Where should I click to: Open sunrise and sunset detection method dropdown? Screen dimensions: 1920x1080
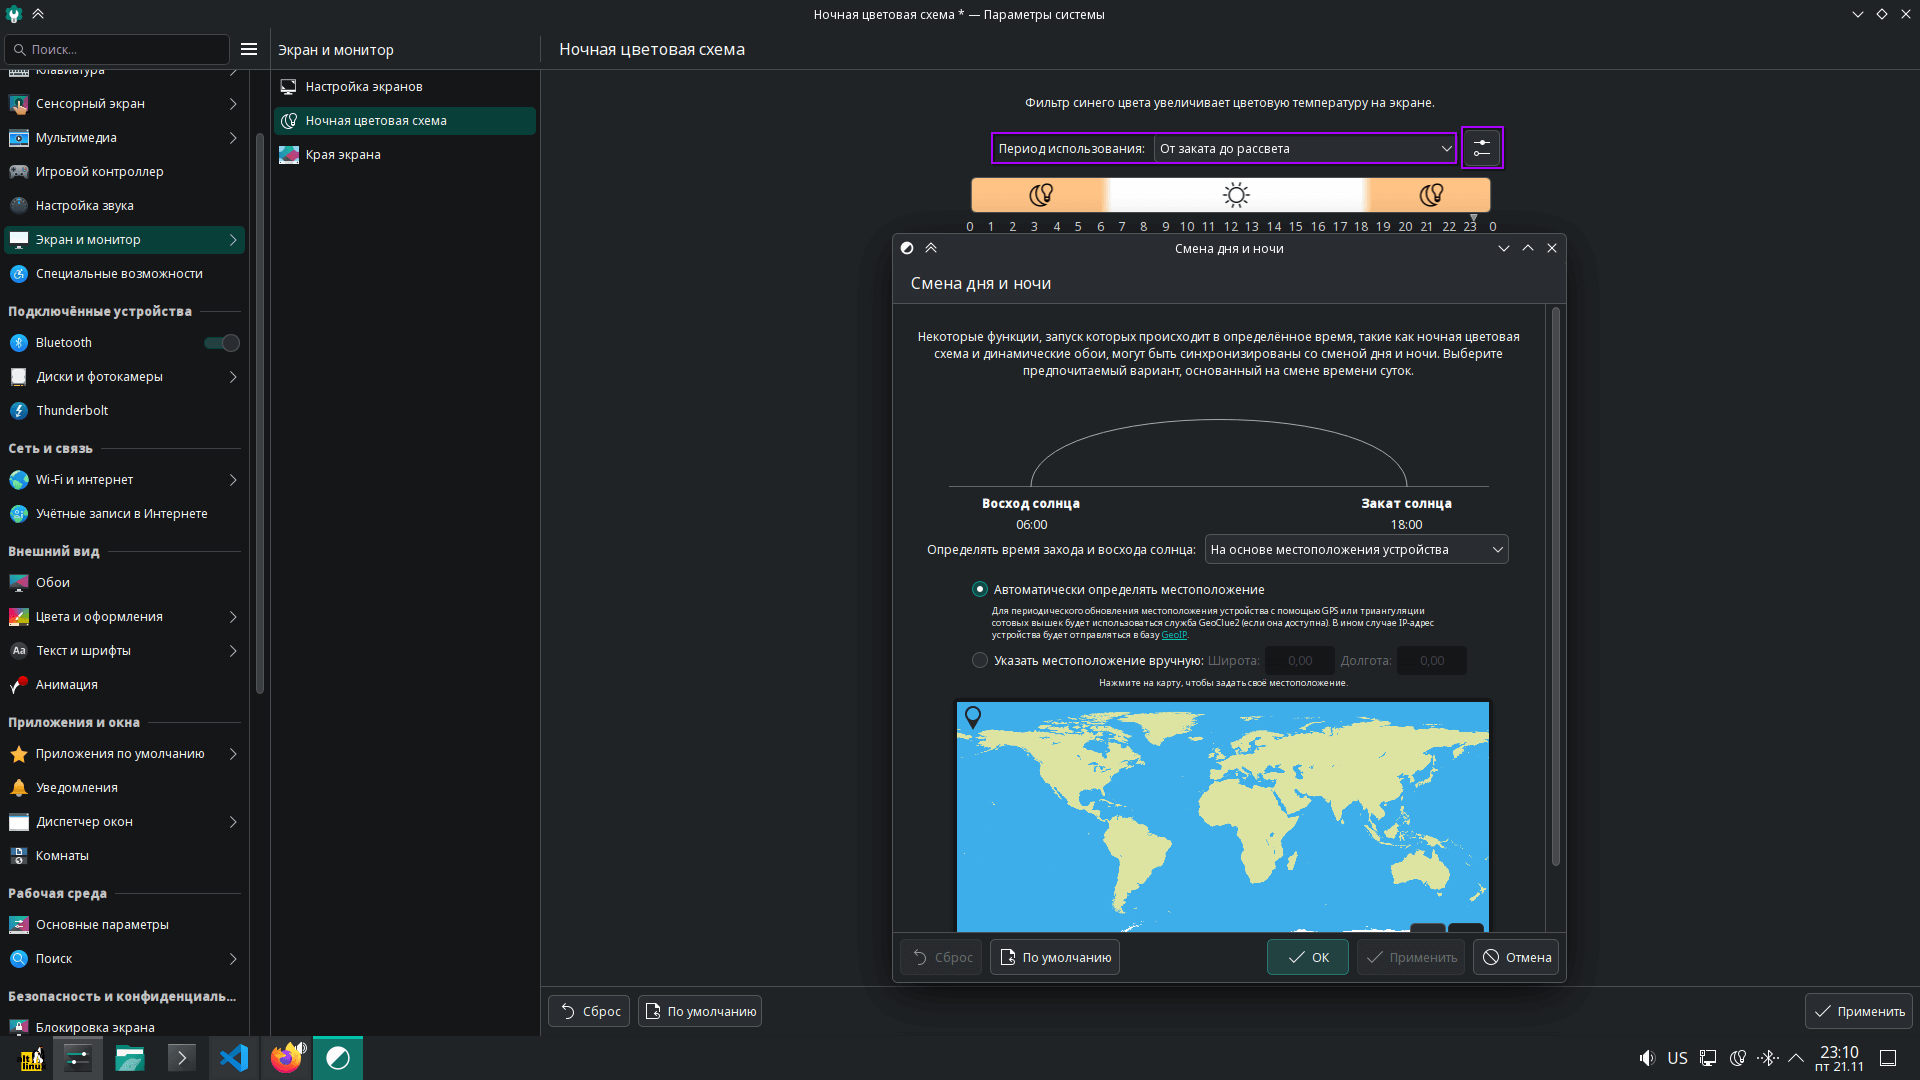click(1356, 550)
